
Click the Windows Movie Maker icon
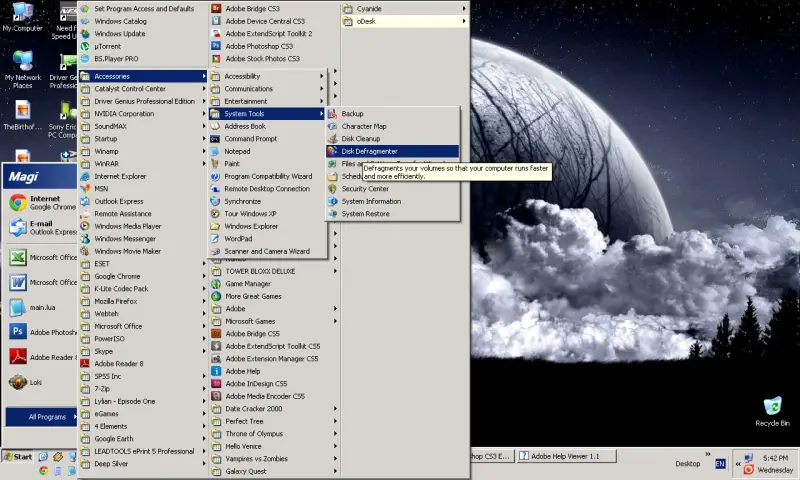85,251
